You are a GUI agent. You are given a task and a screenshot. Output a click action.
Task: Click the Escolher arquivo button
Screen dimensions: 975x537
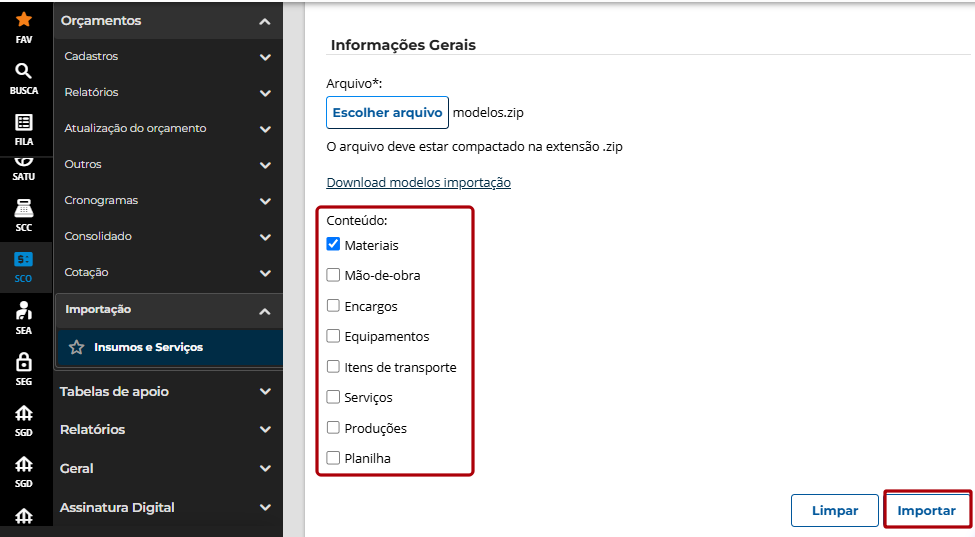(387, 112)
